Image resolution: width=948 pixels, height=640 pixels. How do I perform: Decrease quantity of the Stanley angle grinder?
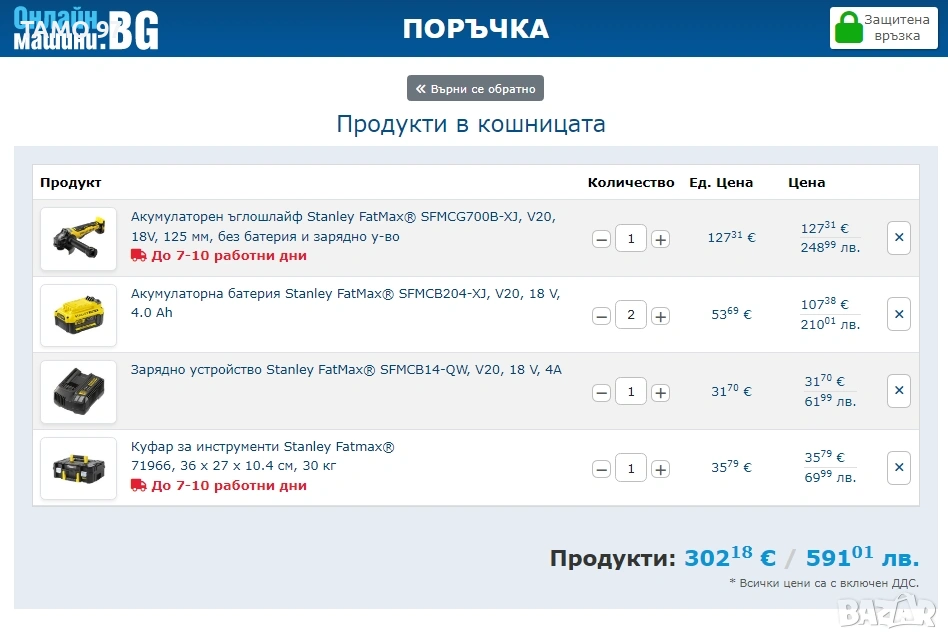click(601, 239)
